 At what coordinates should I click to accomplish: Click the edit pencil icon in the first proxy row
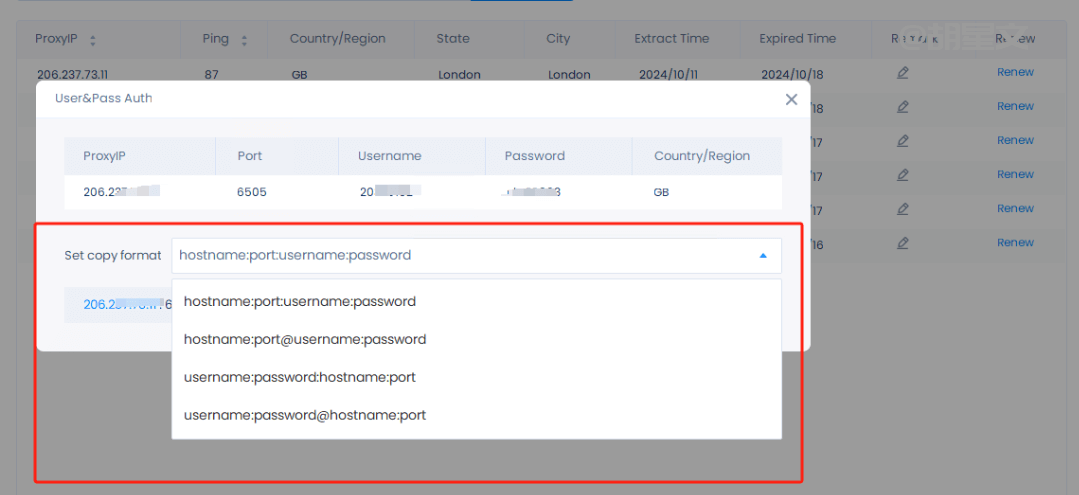click(x=903, y=72)
